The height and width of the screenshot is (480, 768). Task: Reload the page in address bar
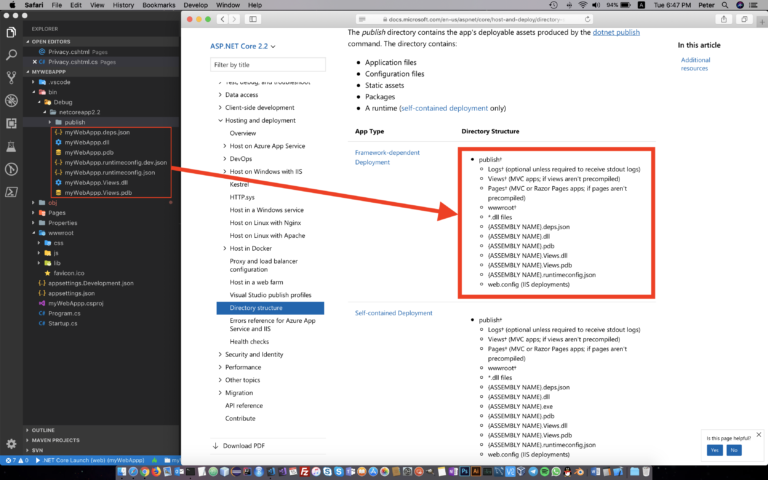point(587,19)
